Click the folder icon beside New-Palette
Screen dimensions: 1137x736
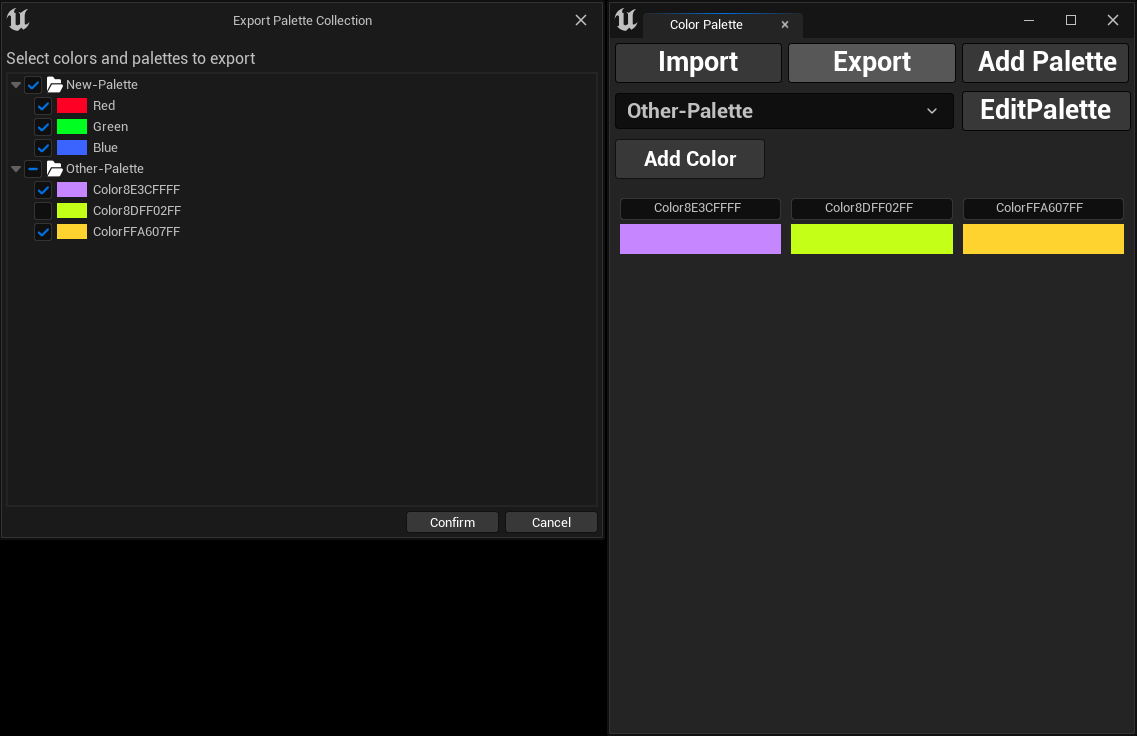[55, 84]
